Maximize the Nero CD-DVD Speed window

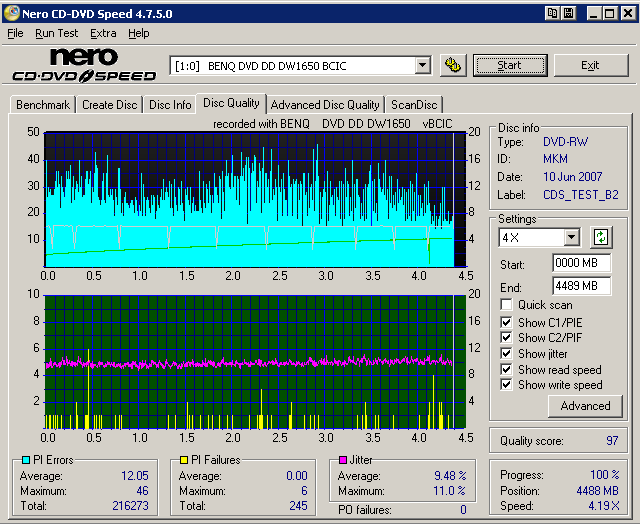610,12
